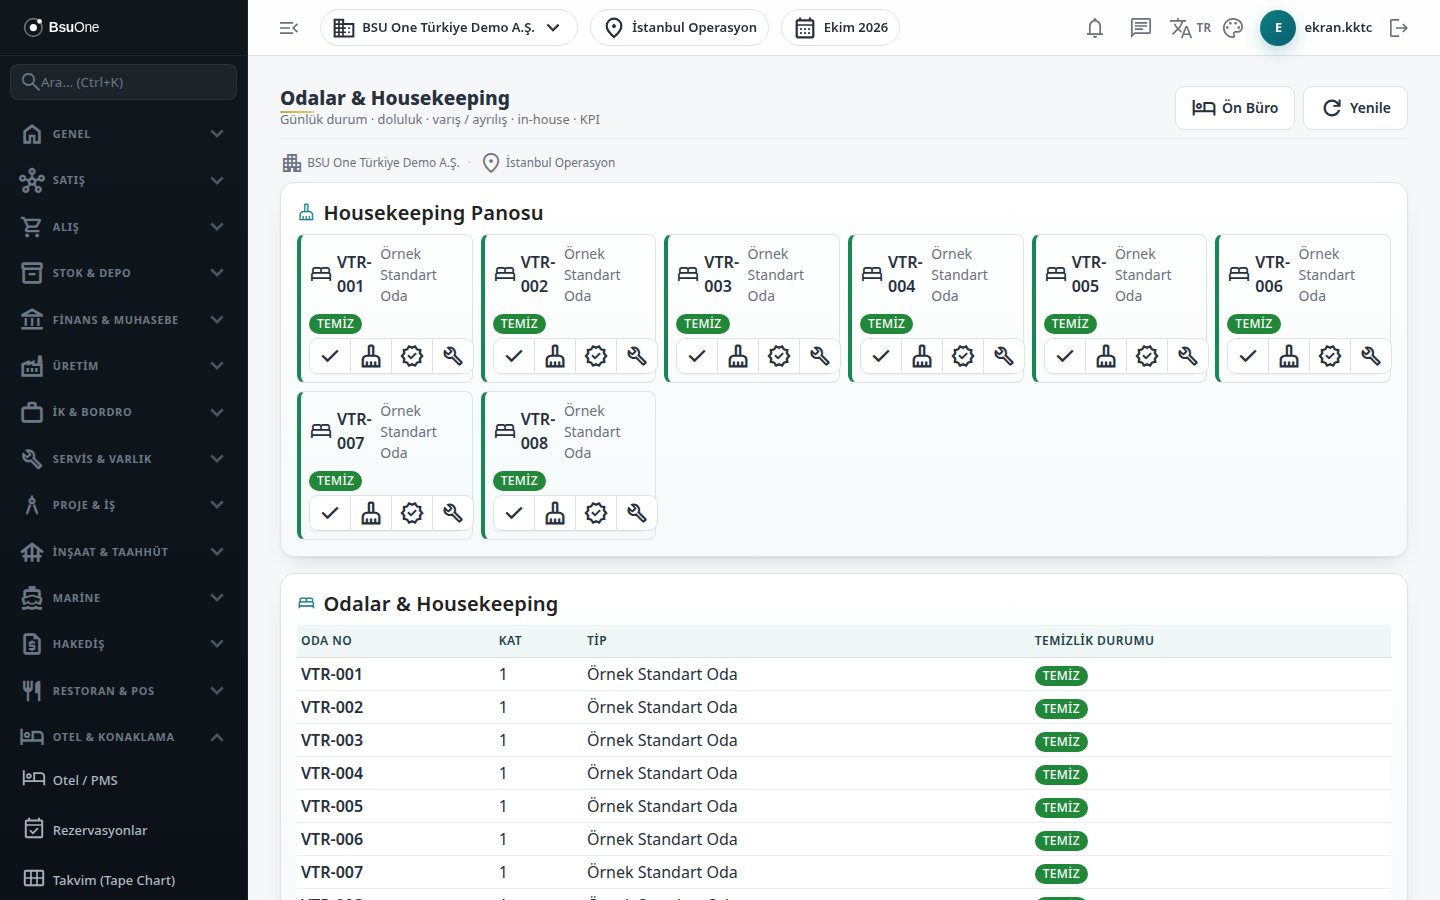Click the logout icon
1440x900 pixels.
[1399, 28]
